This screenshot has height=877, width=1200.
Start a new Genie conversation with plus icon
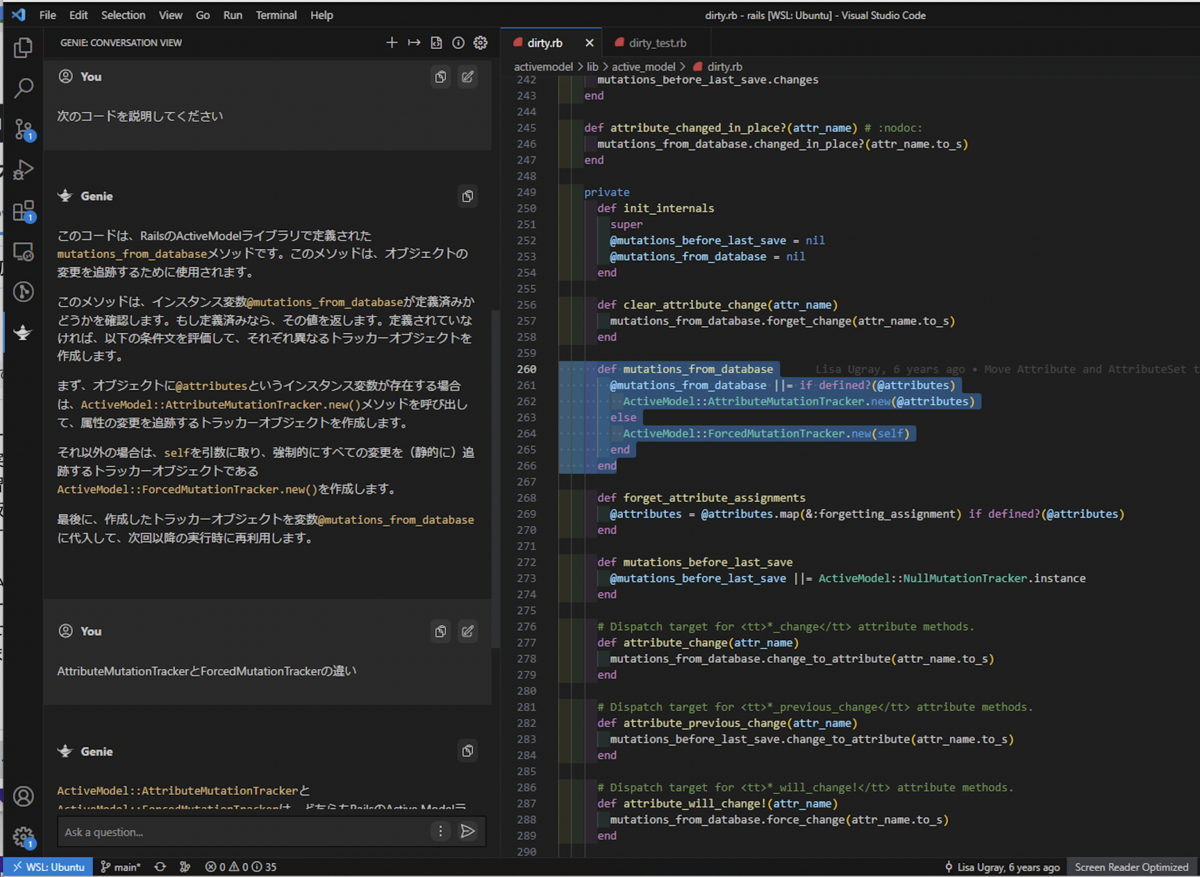click(392, 43)
